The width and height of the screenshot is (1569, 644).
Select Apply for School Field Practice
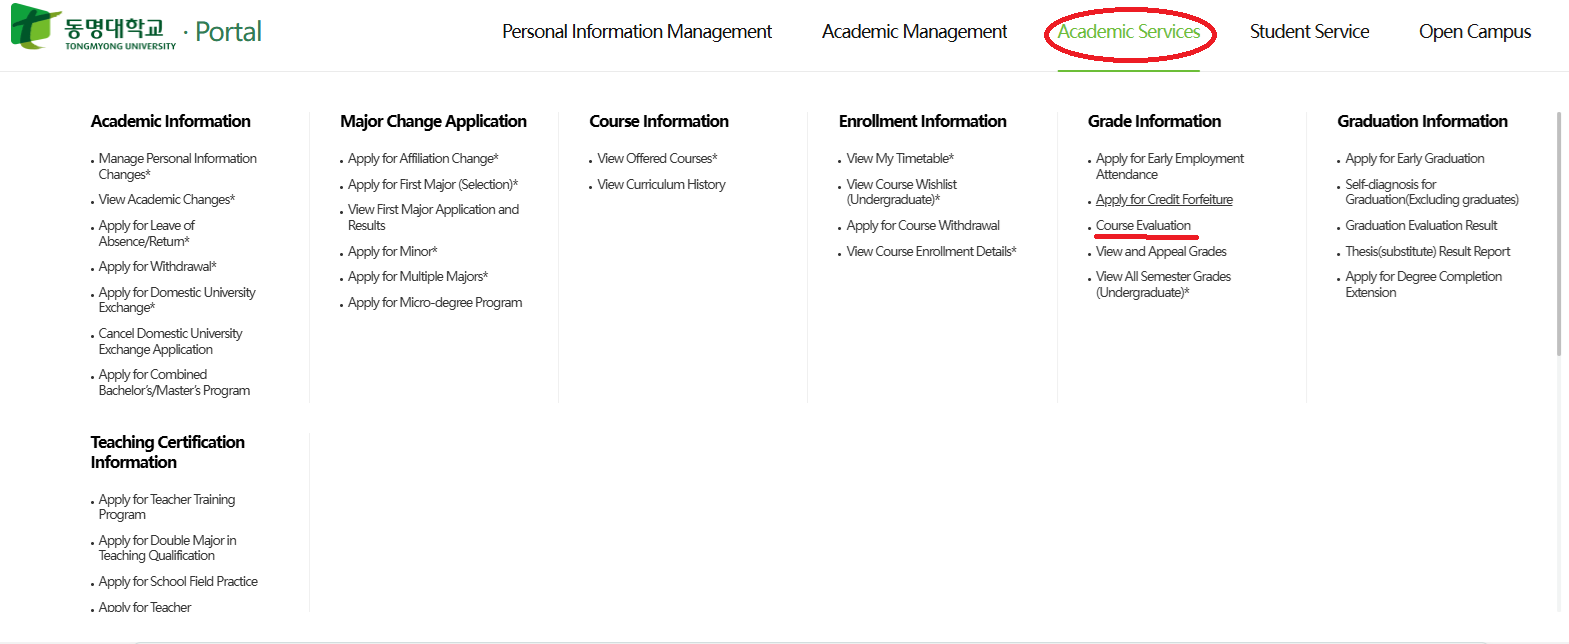point(177,582)
